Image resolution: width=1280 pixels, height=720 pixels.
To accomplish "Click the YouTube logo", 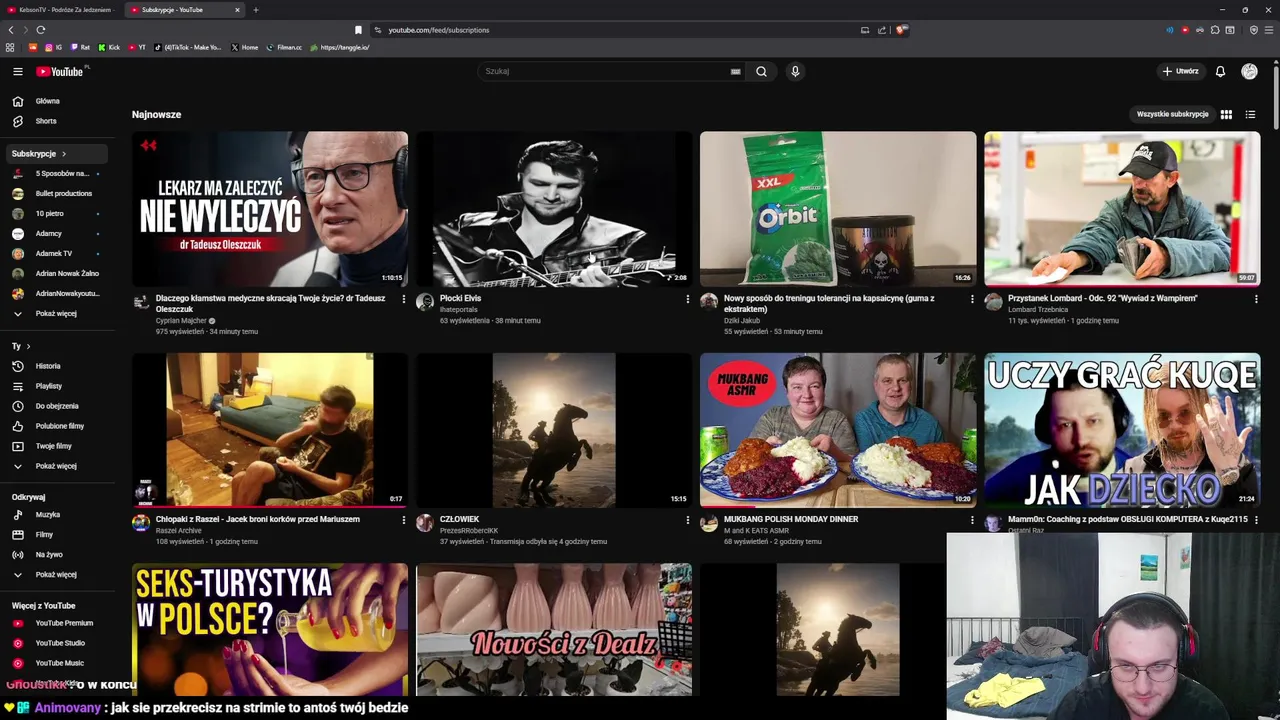I will coord(61,71).
